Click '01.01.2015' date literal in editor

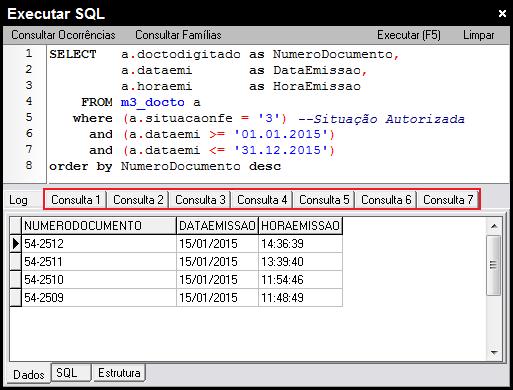[x=281, y=134]
